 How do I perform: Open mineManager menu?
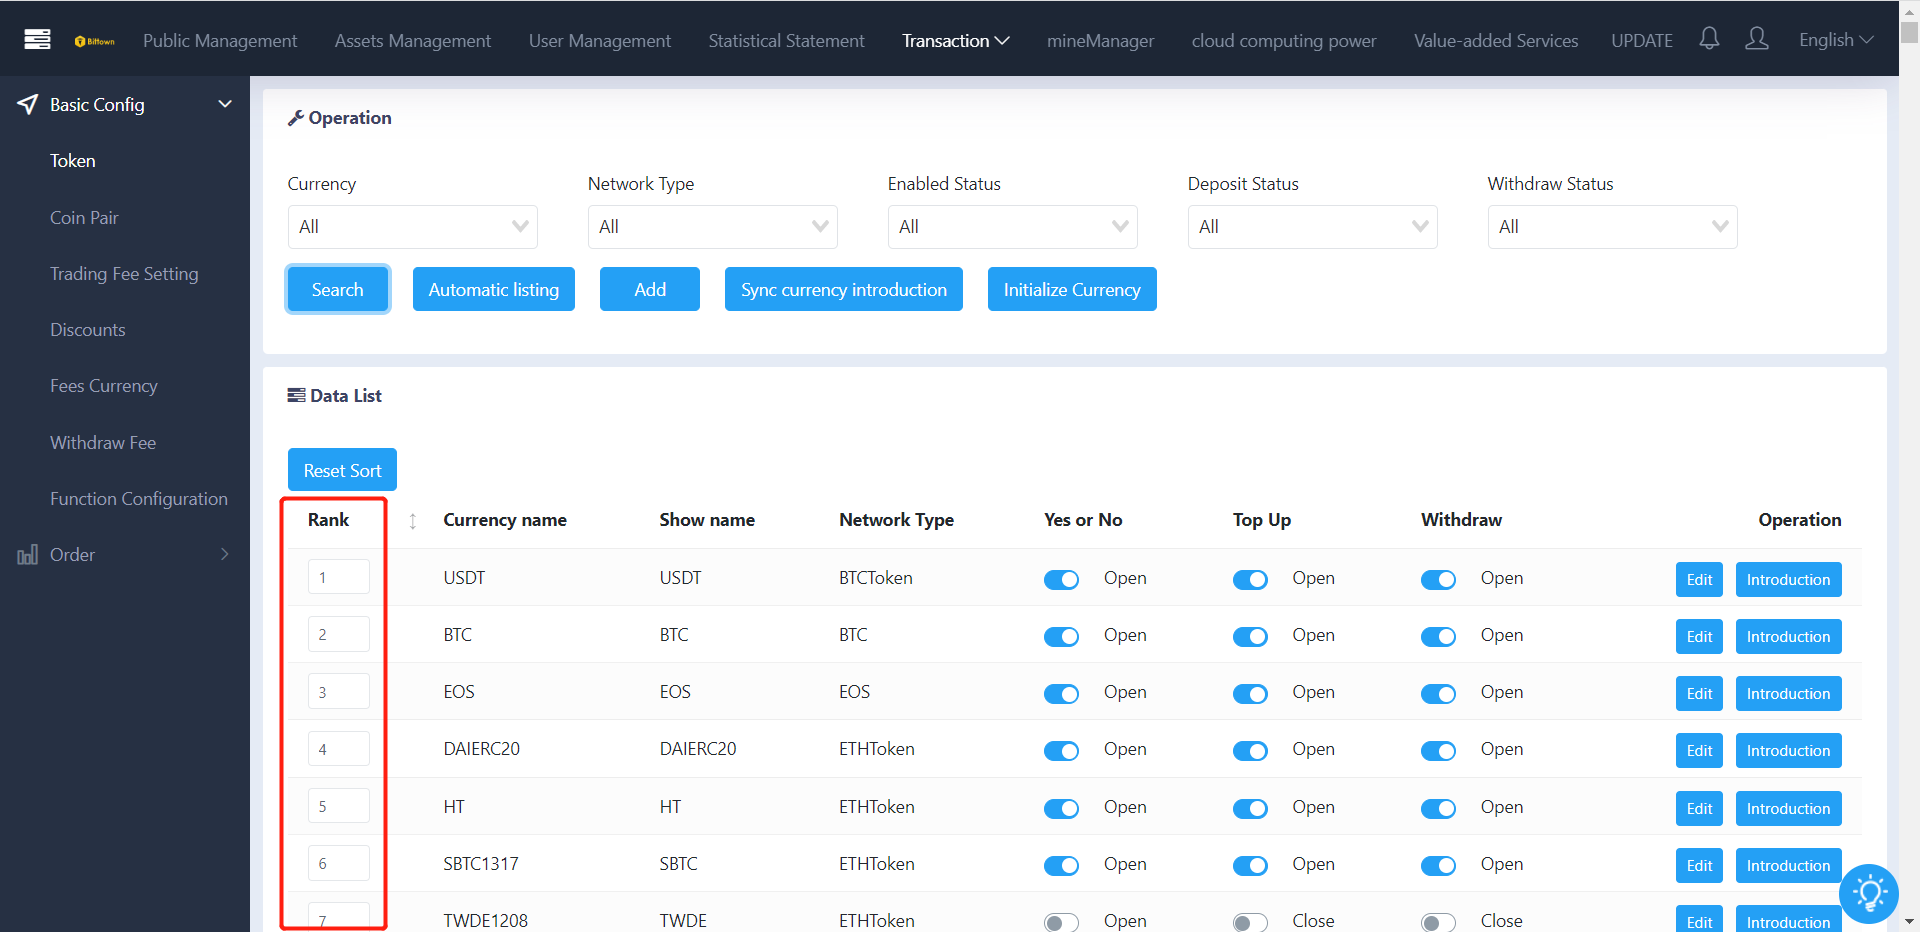1100,41
